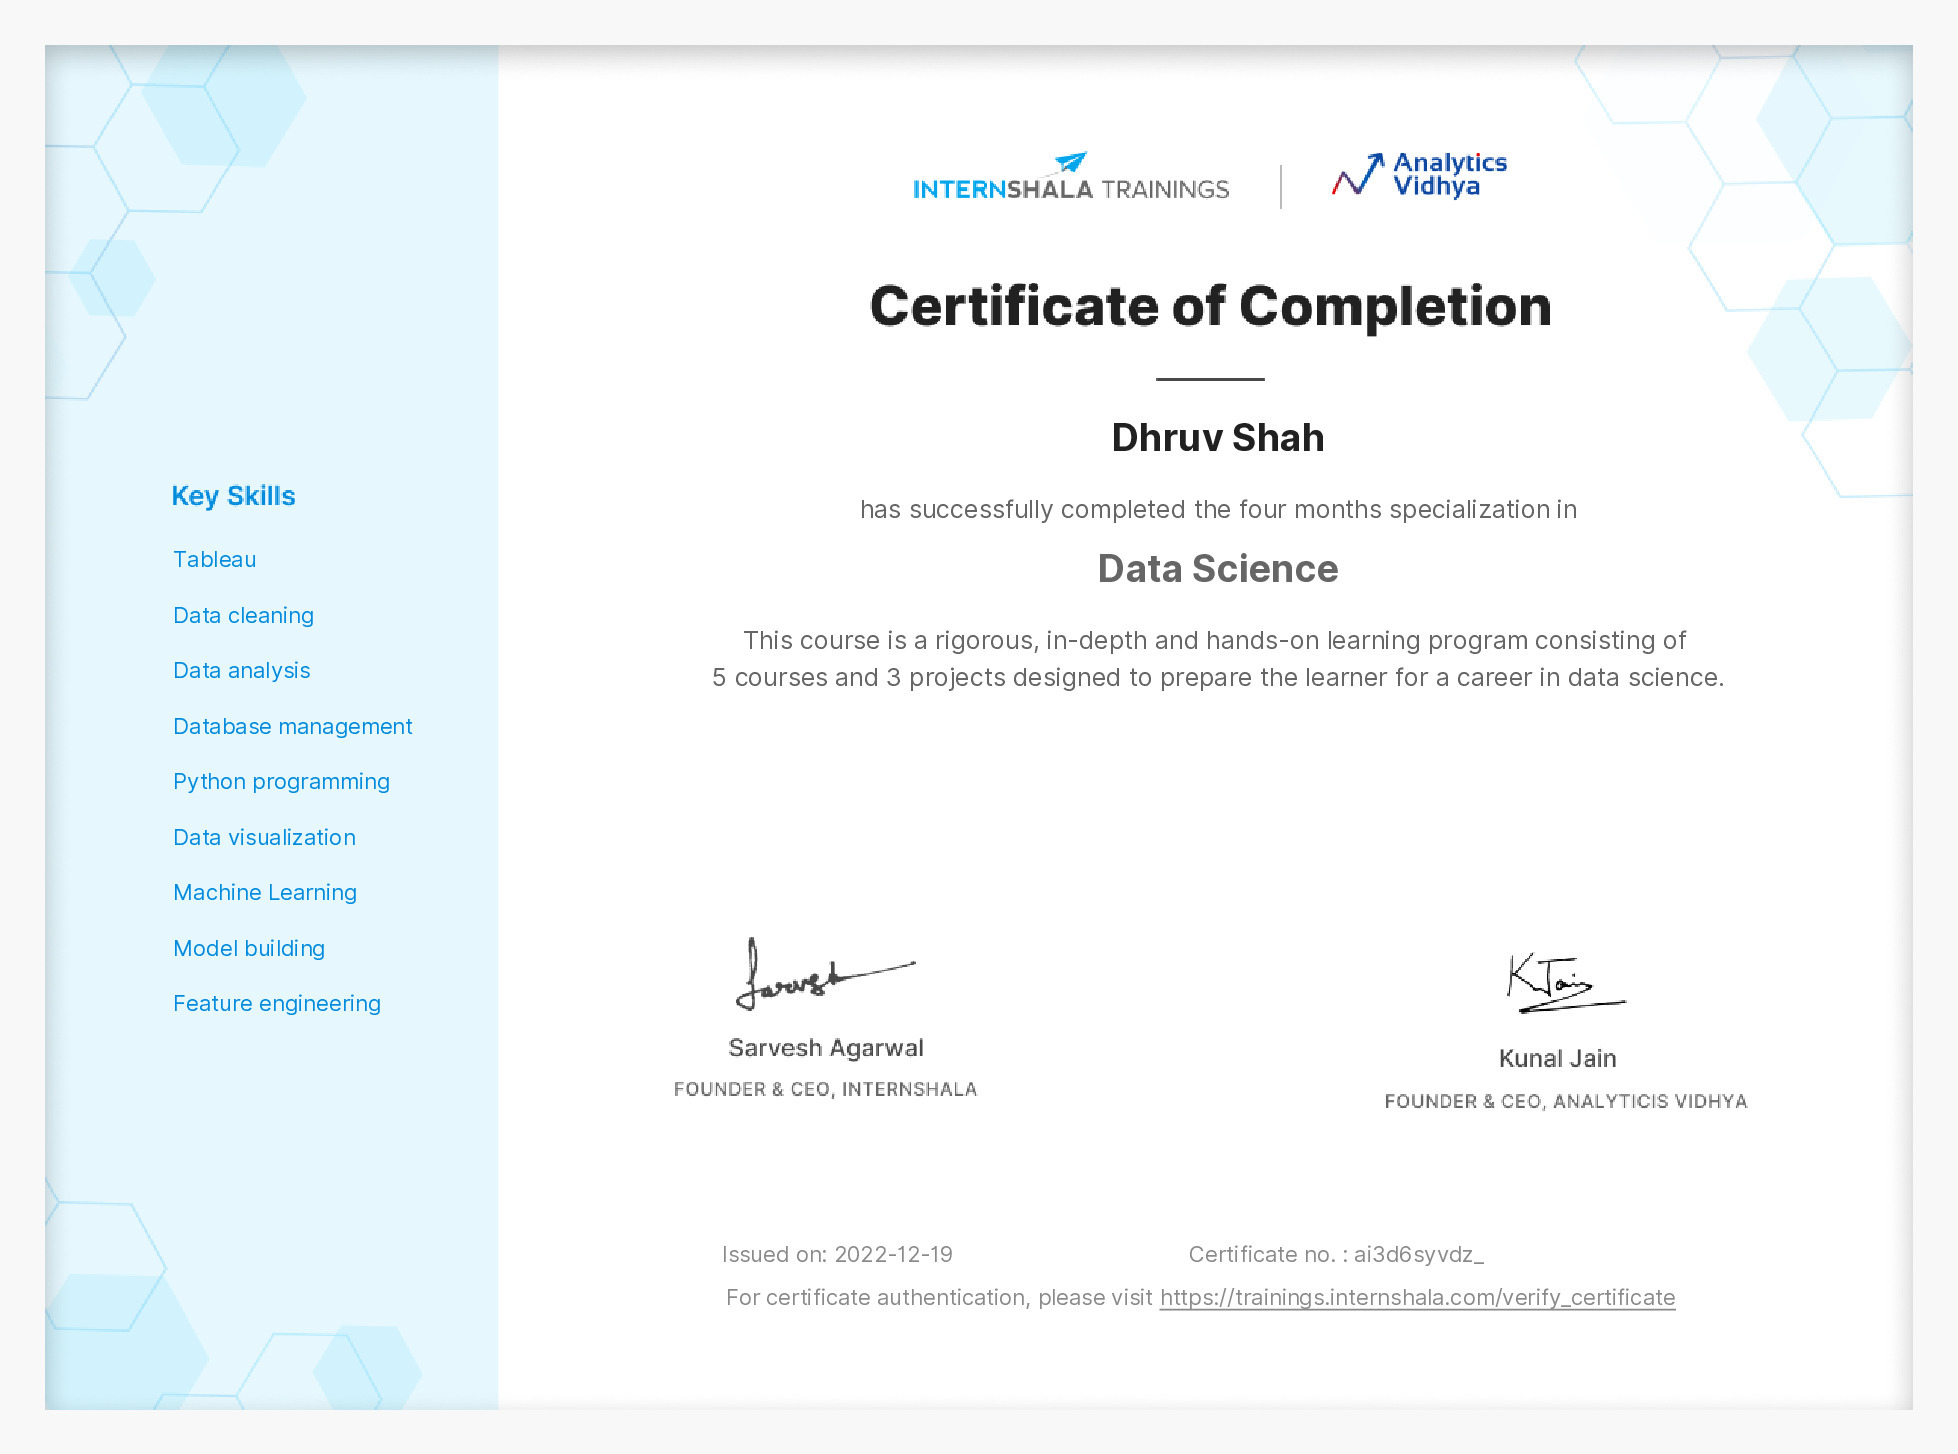This screenshot has width=1958, height=1454.
Task: Expand the Key Skills section header
Action: coord(234,495)
